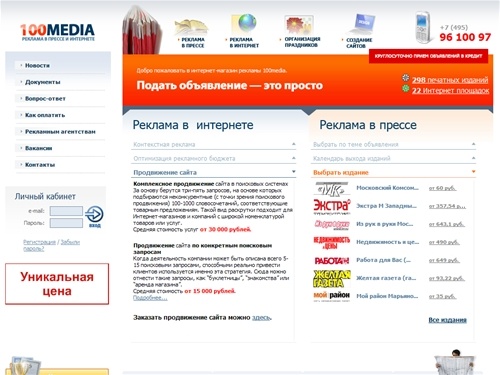Image resolution: width=500 pixels, height=375 pixels.
Task: Click the Недвижимость и цены logo
Action: coord(332,243)
